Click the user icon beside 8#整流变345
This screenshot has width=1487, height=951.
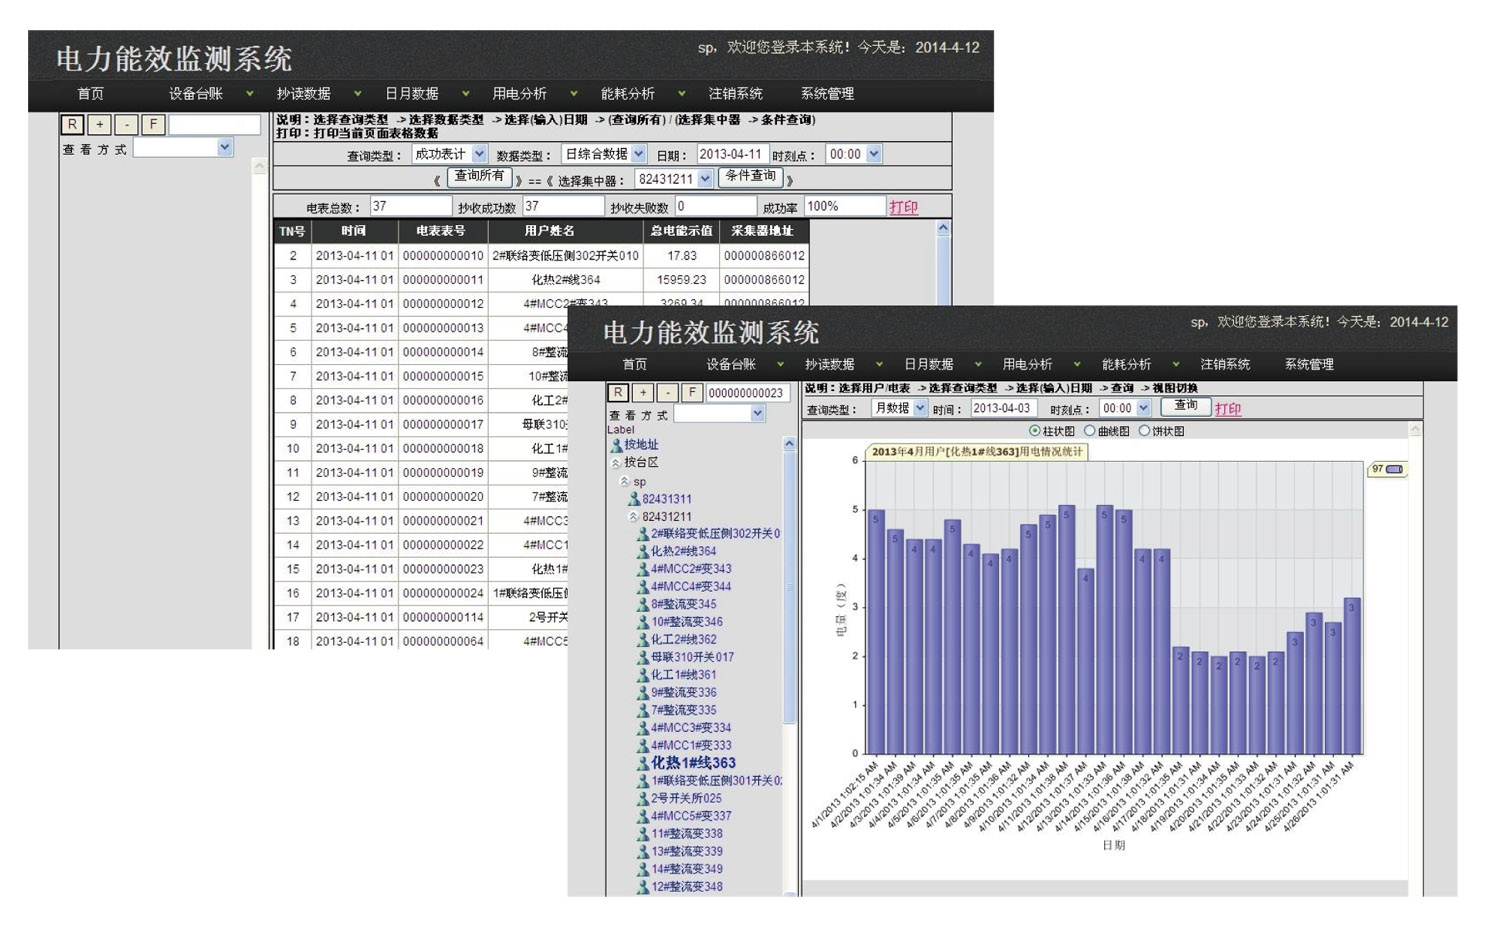[643, 604]
